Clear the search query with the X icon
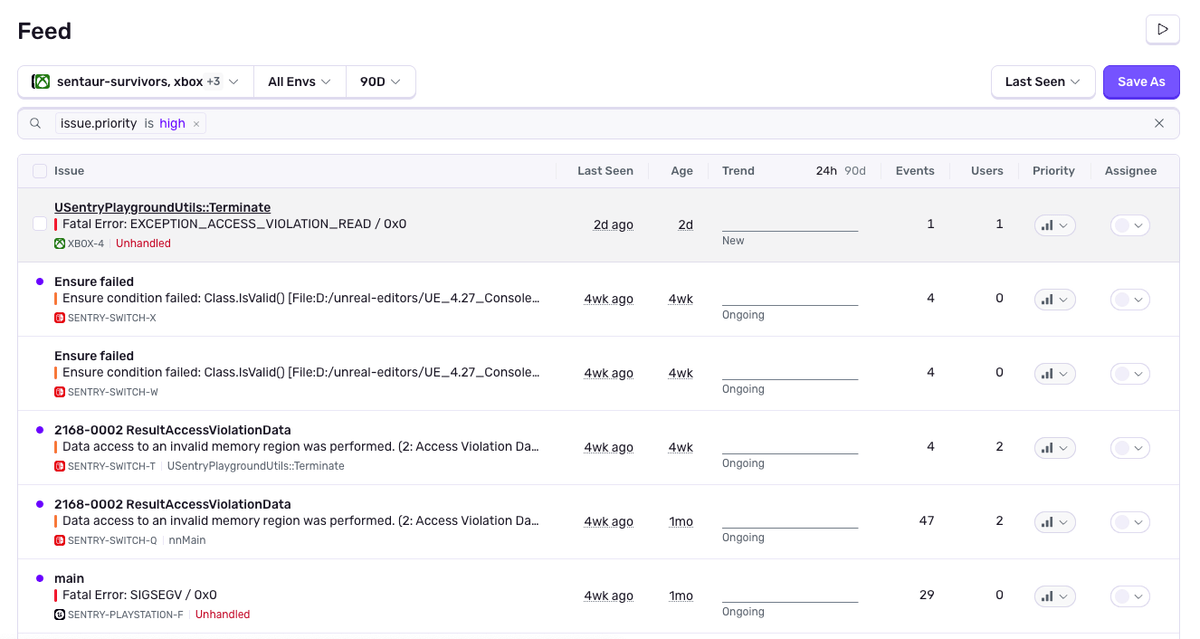Image resolution: width=1200 pixels, height=639 pixels. pos(1159,124)
